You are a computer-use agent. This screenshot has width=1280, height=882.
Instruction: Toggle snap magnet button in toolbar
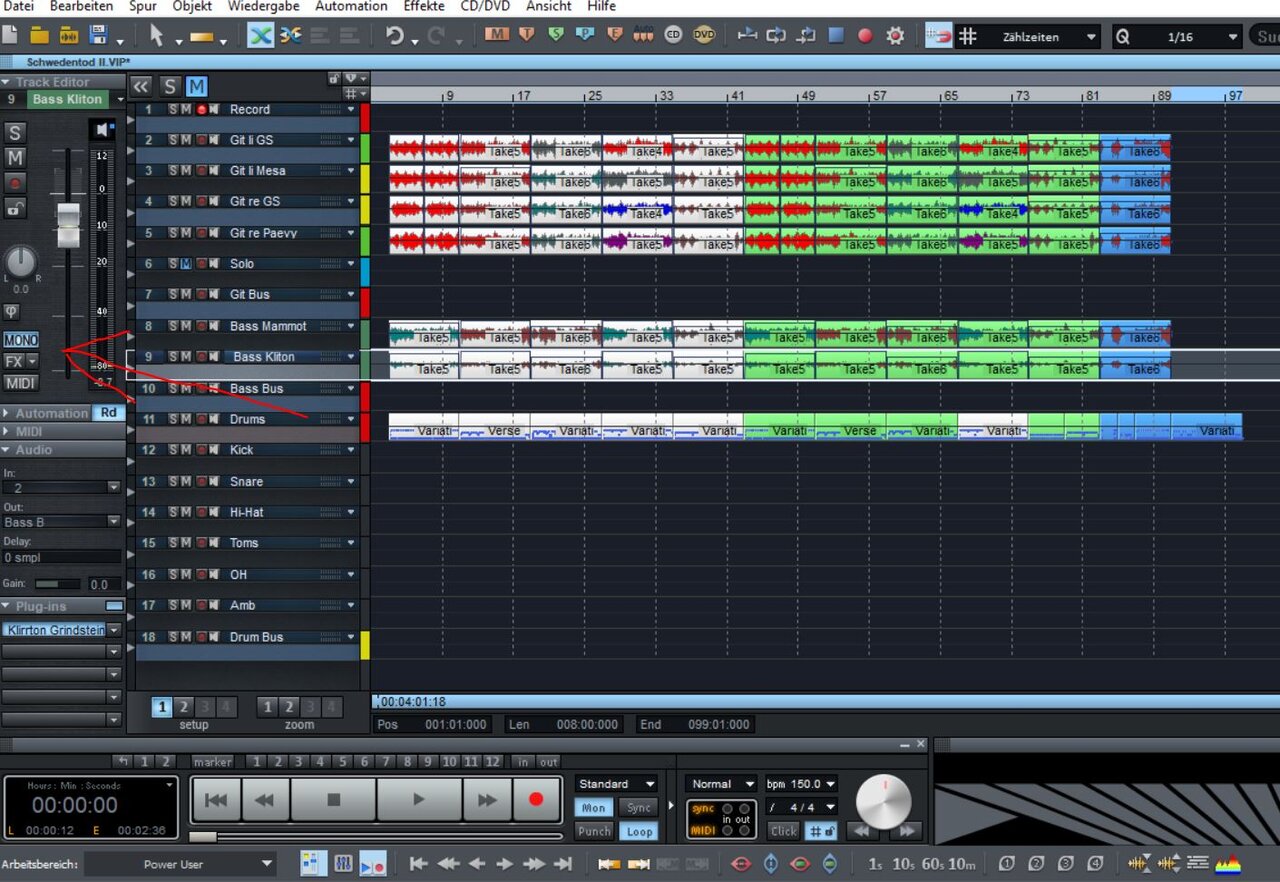[x=938, y=36]
